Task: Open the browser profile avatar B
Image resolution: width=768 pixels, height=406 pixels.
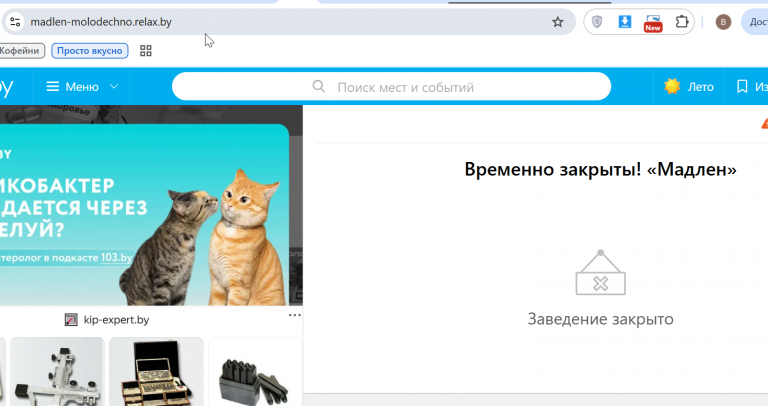Action: tap(723, 22)
